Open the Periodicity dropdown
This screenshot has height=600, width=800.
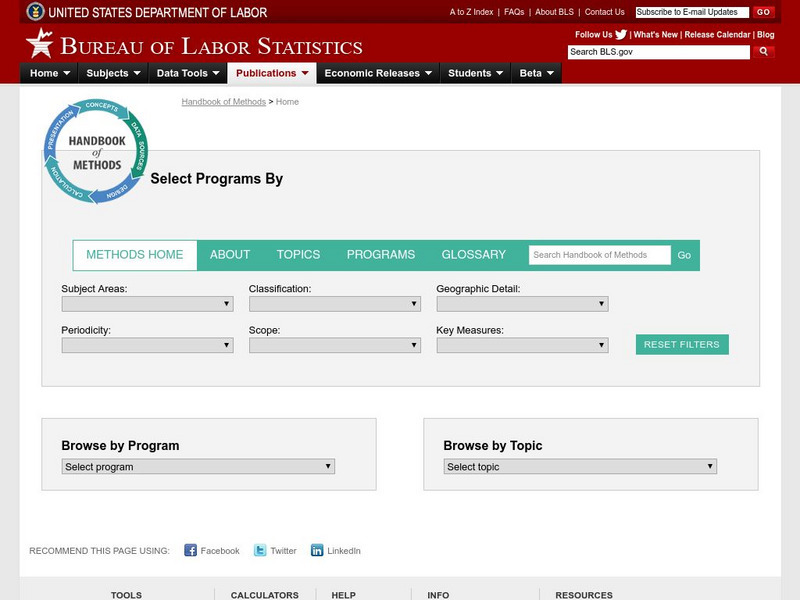click(x=147, y=345)
